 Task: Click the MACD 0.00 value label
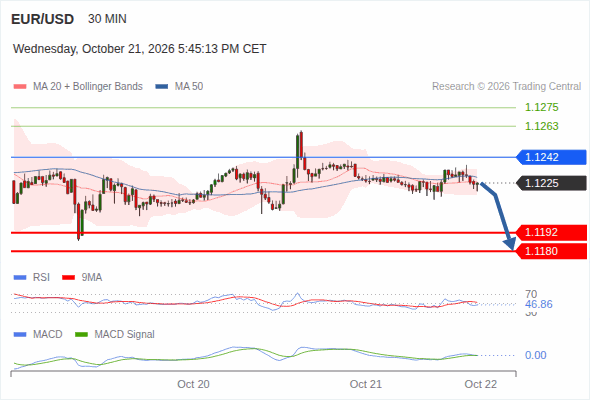pyautogui.click(x=536, y=356)
